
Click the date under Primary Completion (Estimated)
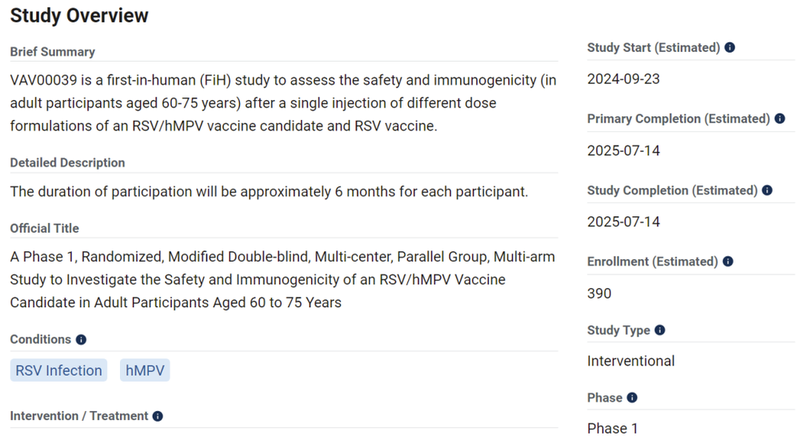624,151
